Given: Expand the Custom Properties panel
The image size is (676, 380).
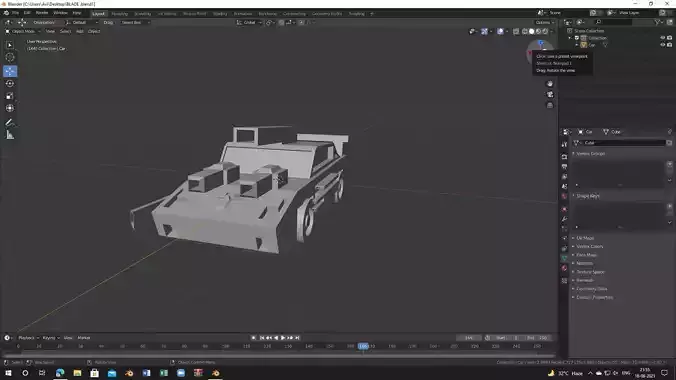Looking at the screenshot, I should tap(595, 297).
